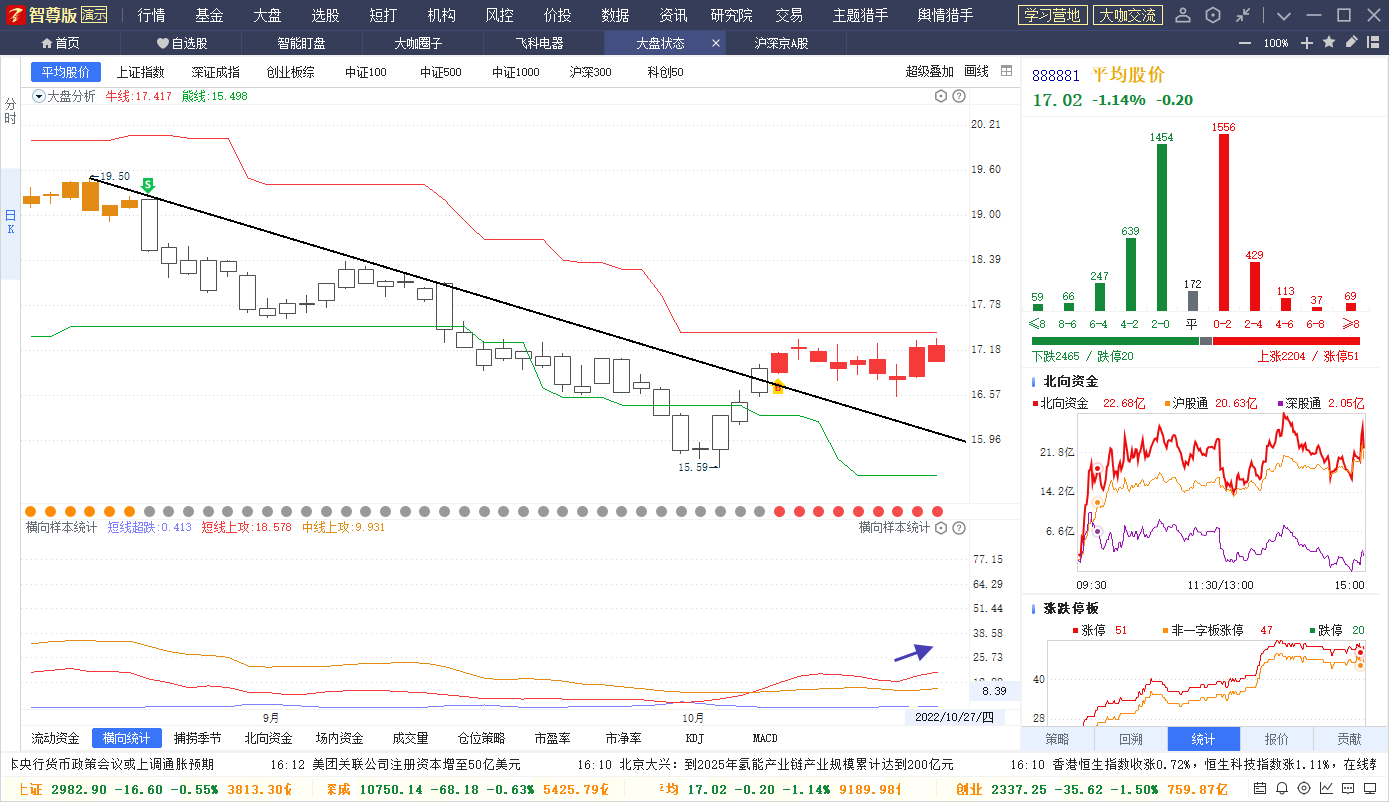
Task: Show 流动资金 indicator
Action: coord(55,738)
